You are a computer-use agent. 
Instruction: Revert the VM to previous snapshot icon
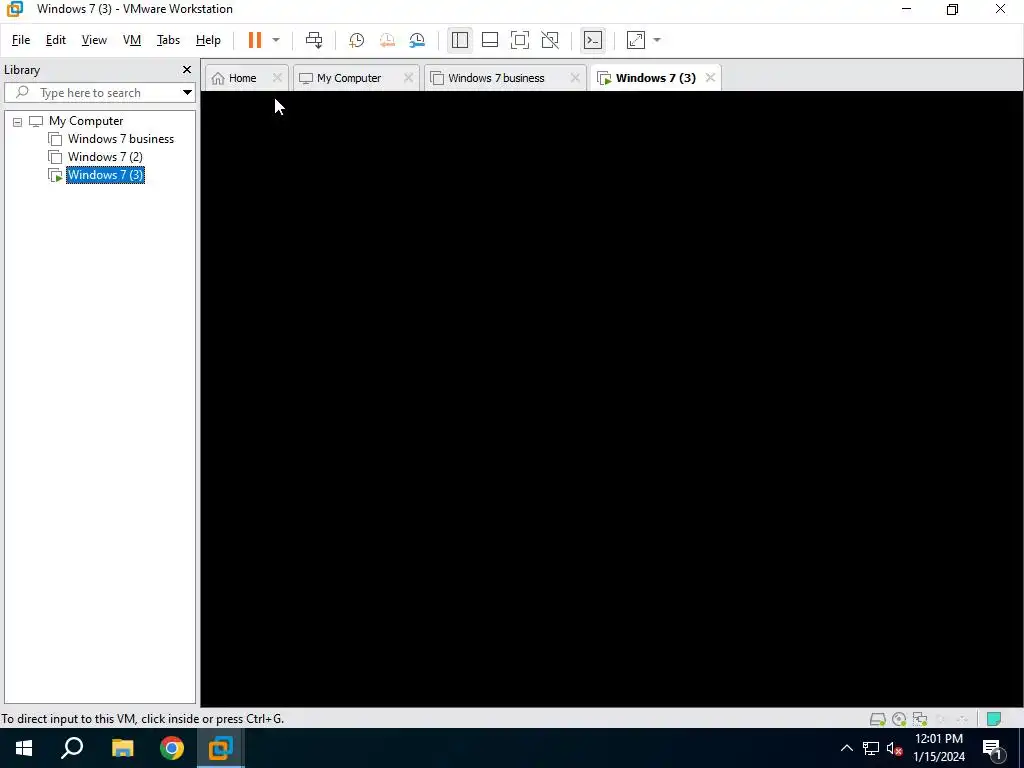tap(387, 40)
